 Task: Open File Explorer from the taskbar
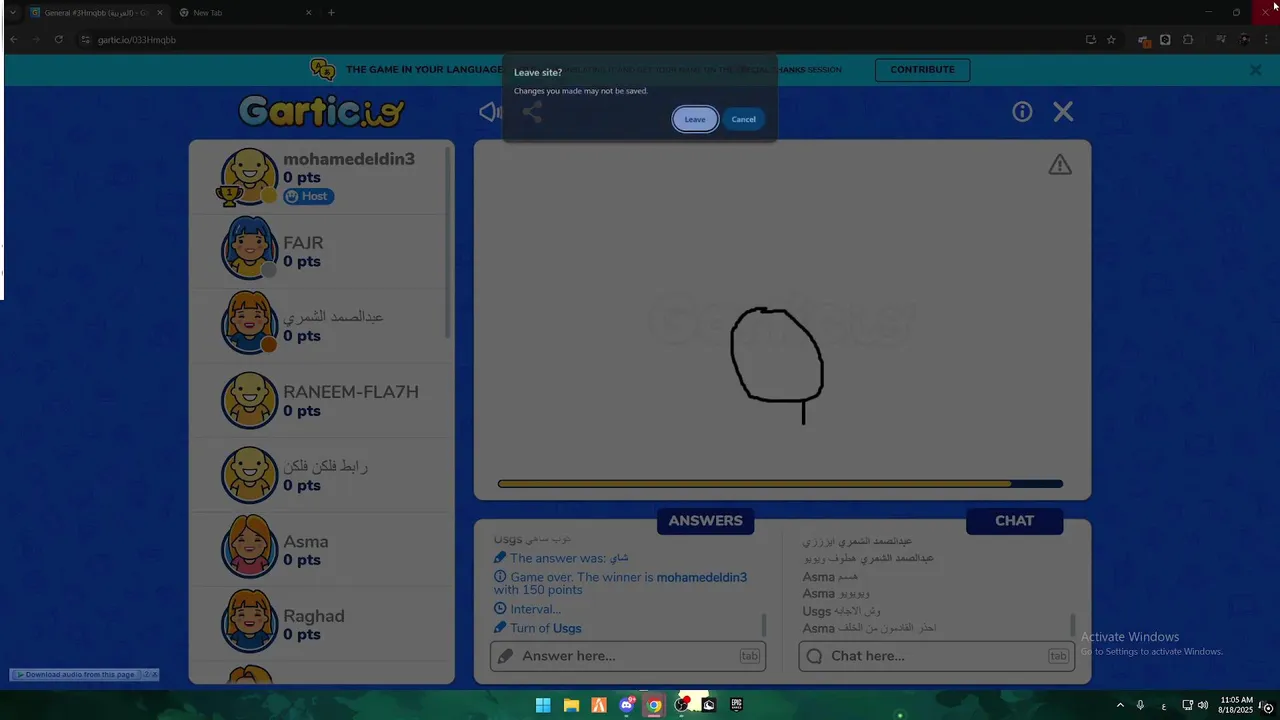click(x=571, y=705)
